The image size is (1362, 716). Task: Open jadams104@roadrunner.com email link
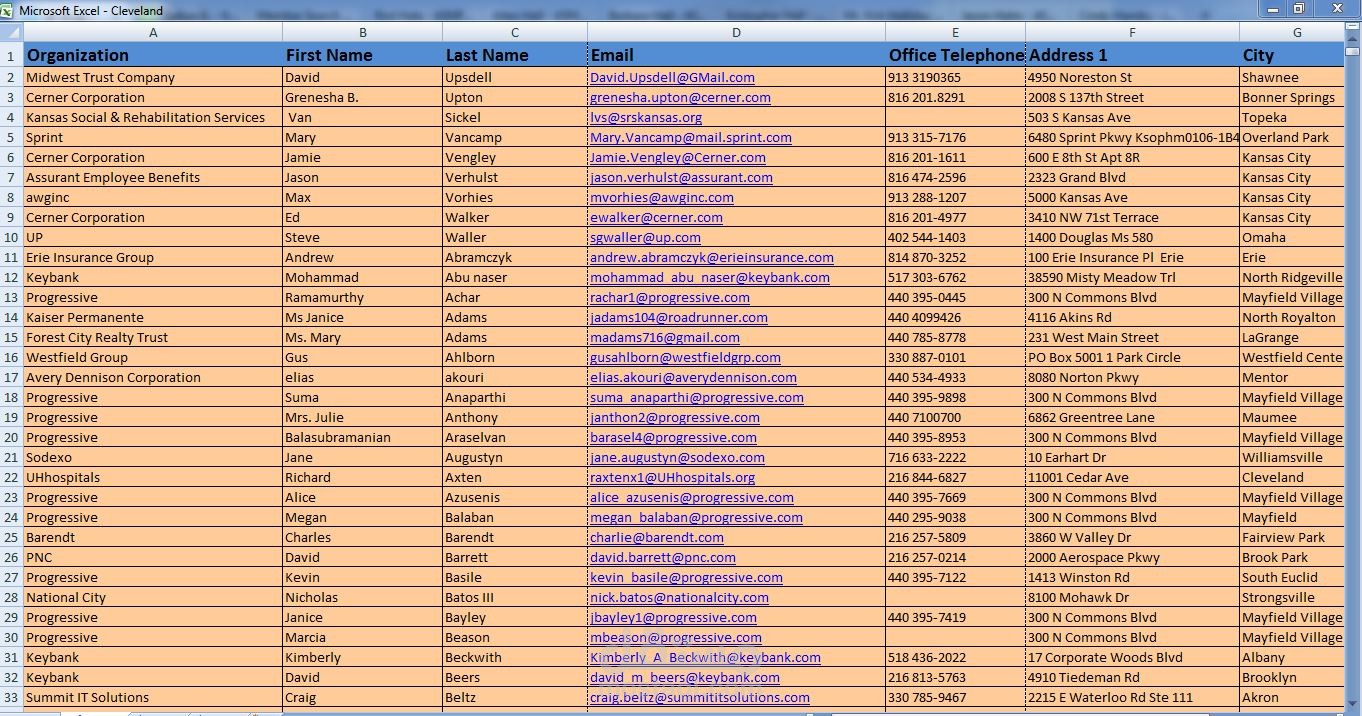(679, 317)
